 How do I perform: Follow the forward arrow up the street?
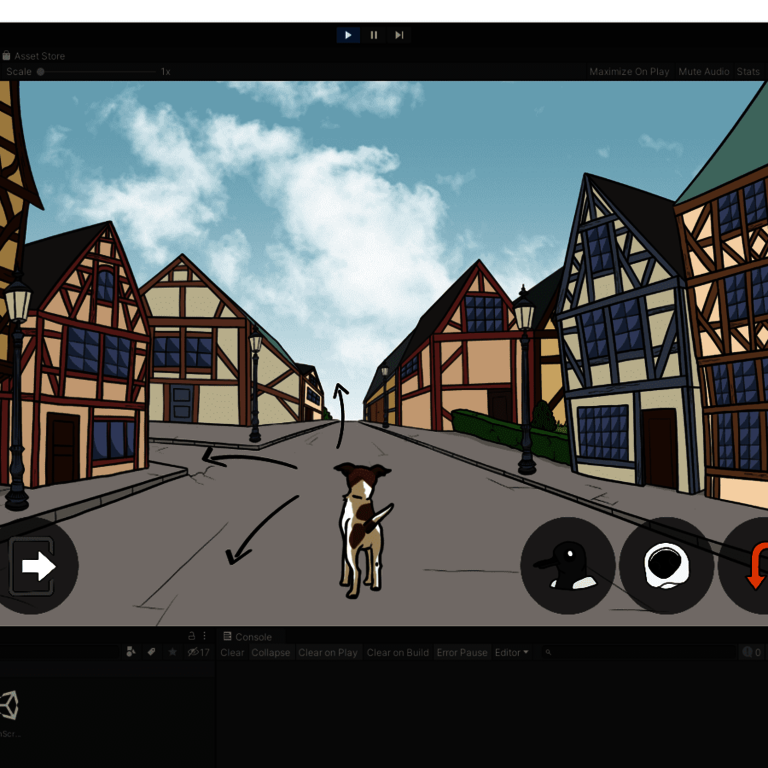click(x=340, y=415)
